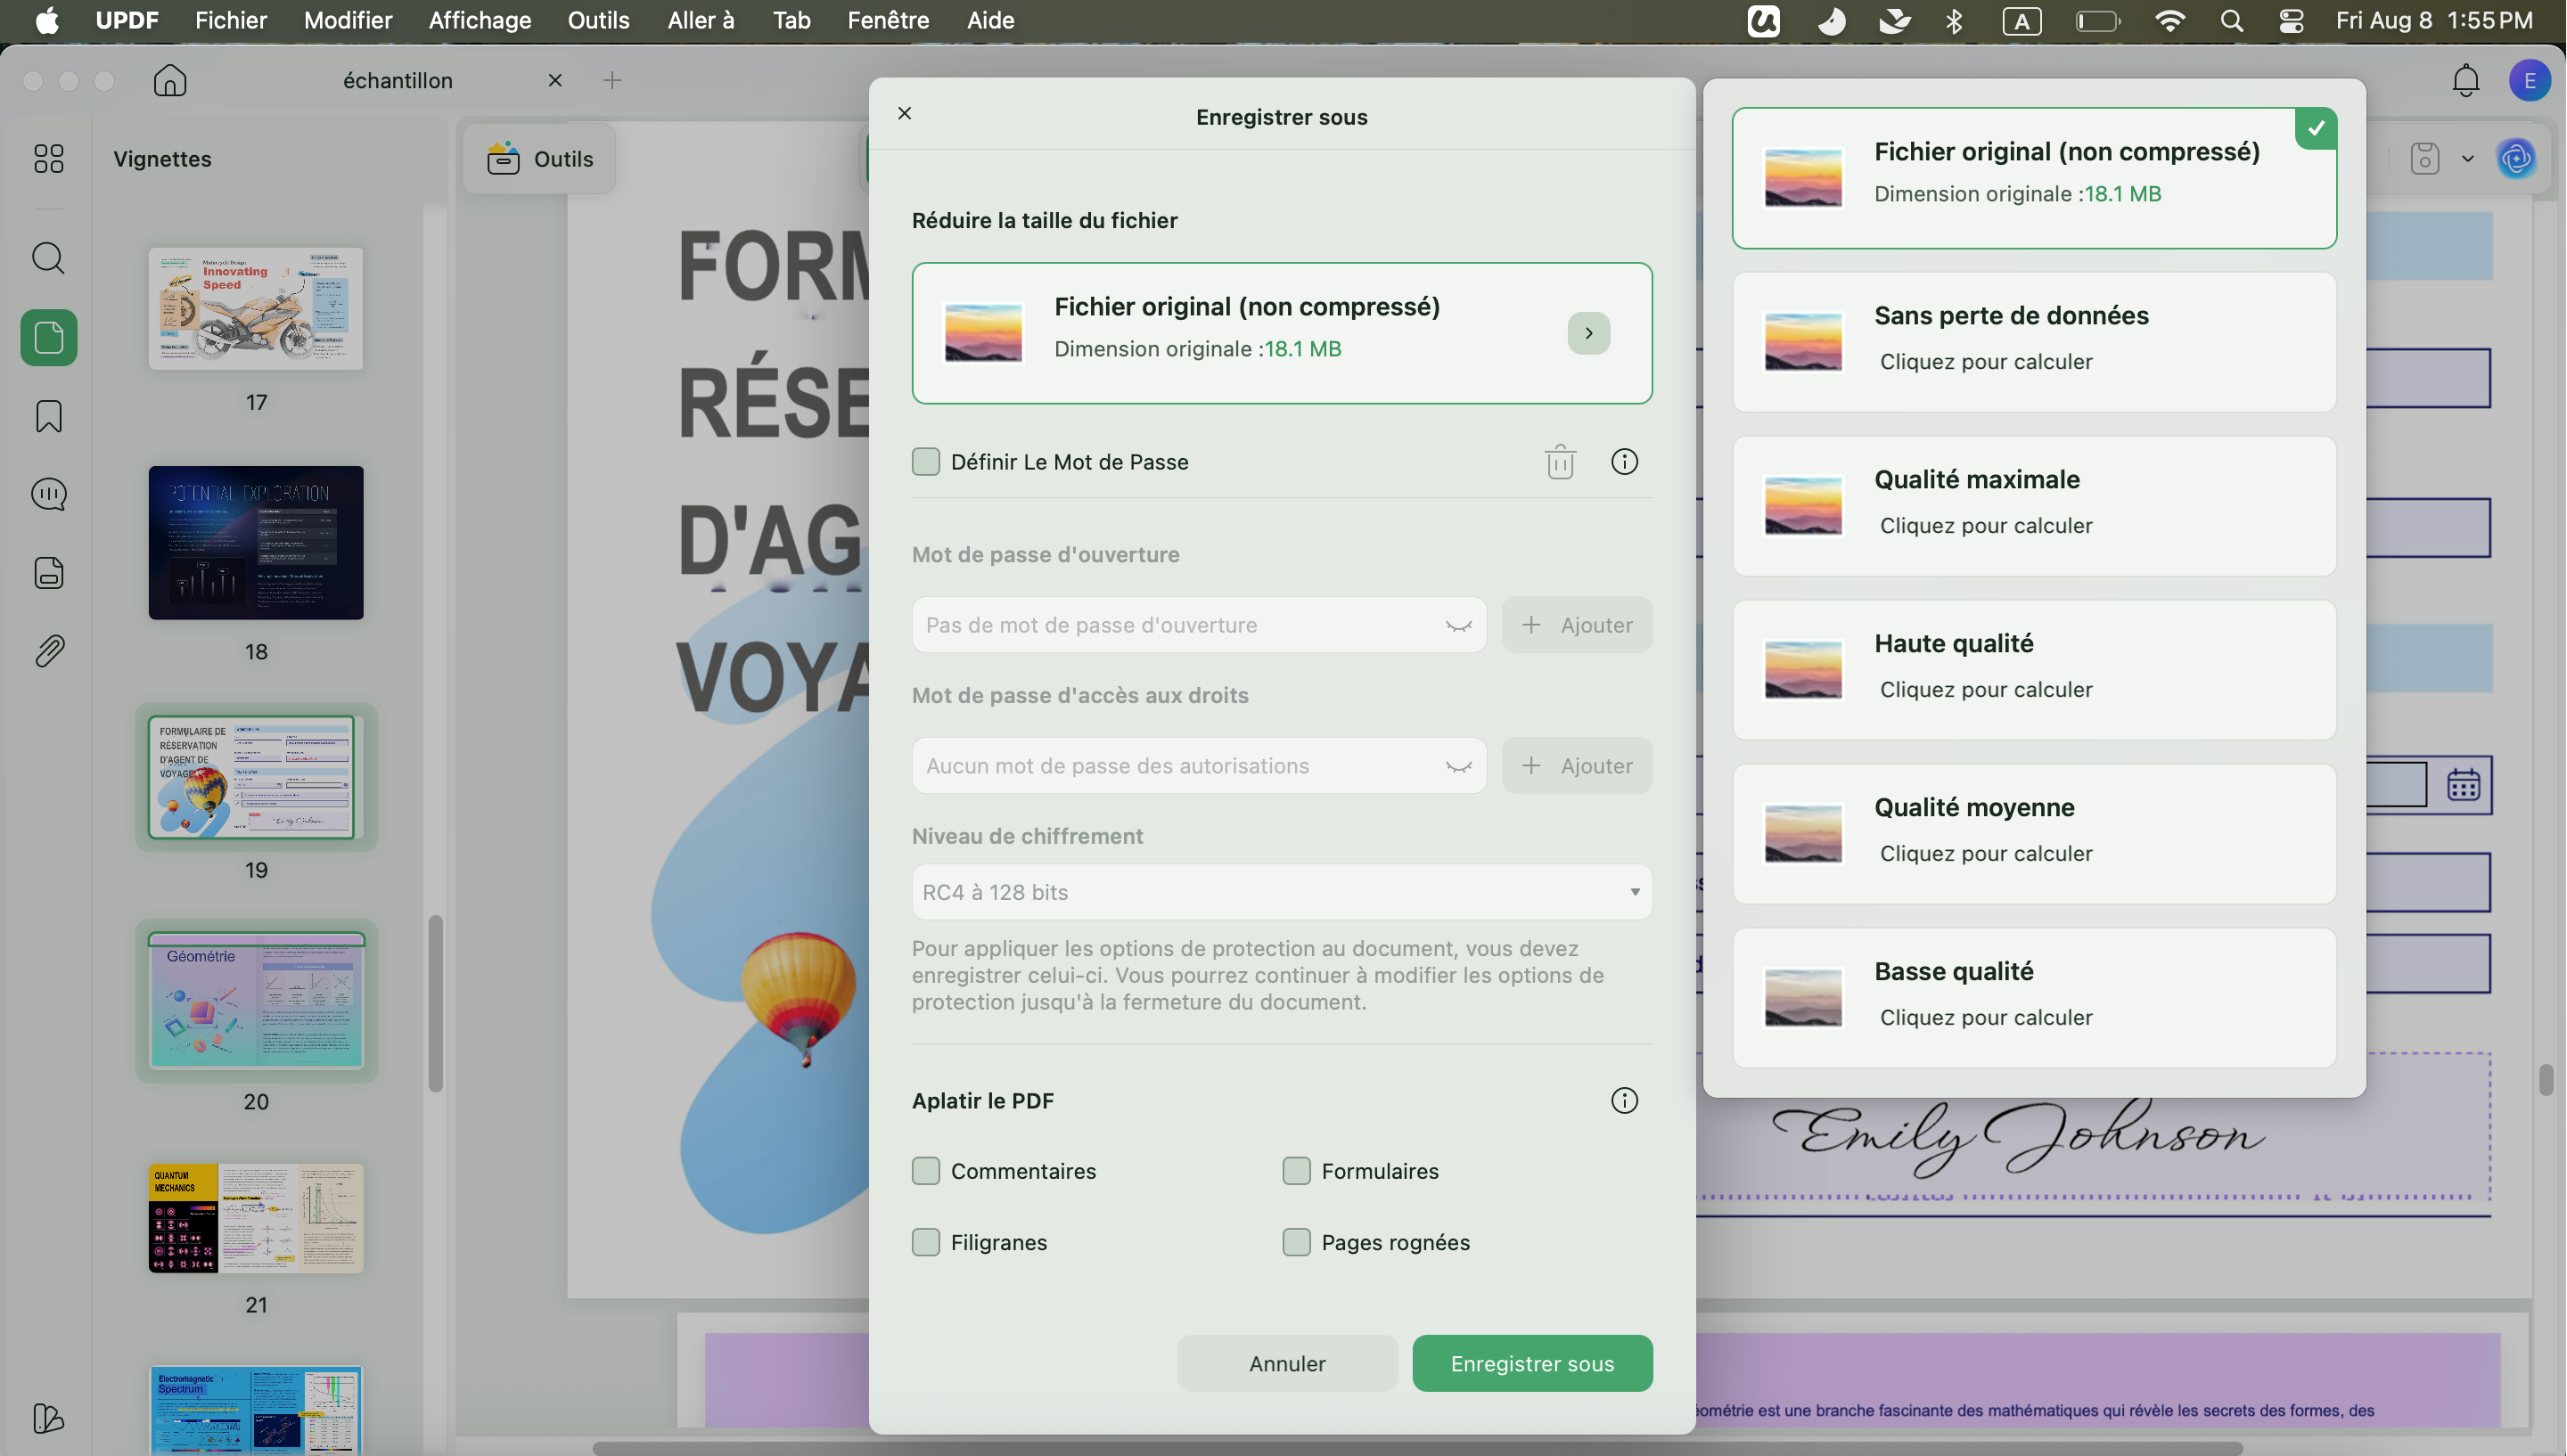The height and width of the screenshot is (1456, 2567).
Task: Check the Commentaires flatten option
Action: coord(926,1171)
